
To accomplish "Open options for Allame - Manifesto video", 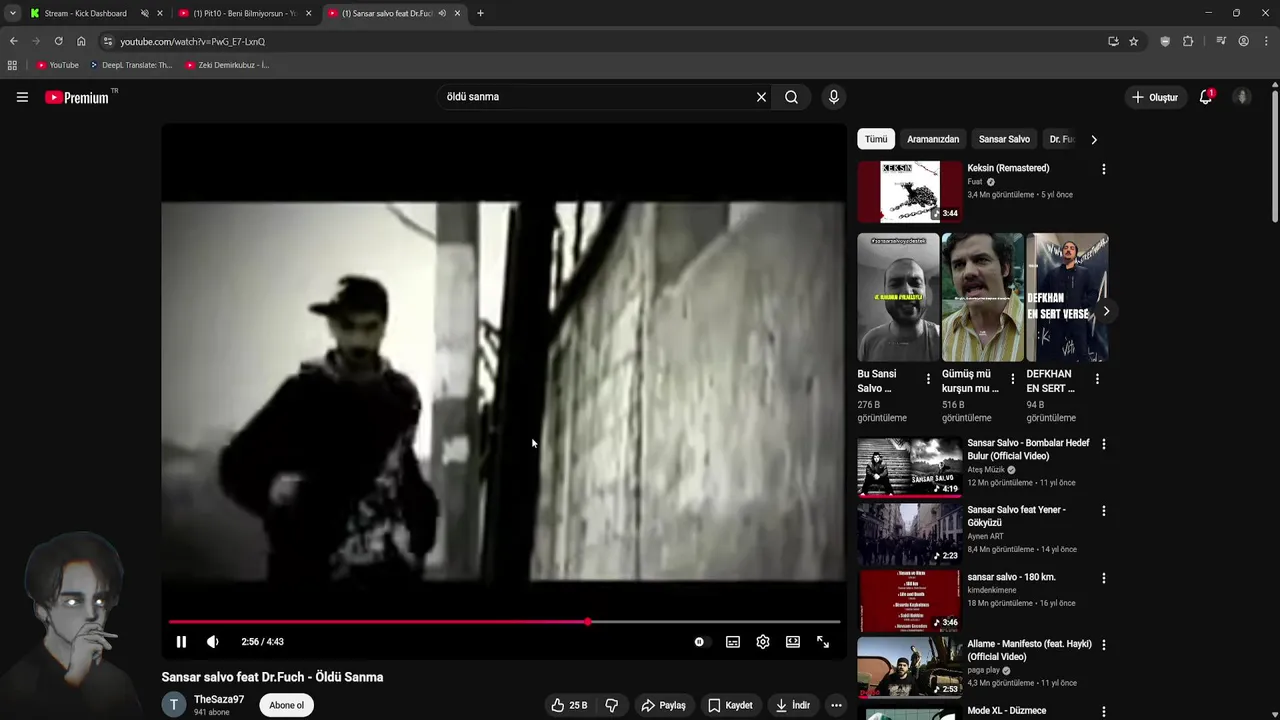I will pos(1104,645).
